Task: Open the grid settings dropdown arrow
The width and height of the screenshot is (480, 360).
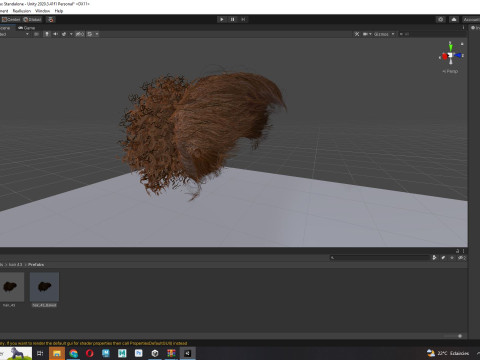Action: 97,34
